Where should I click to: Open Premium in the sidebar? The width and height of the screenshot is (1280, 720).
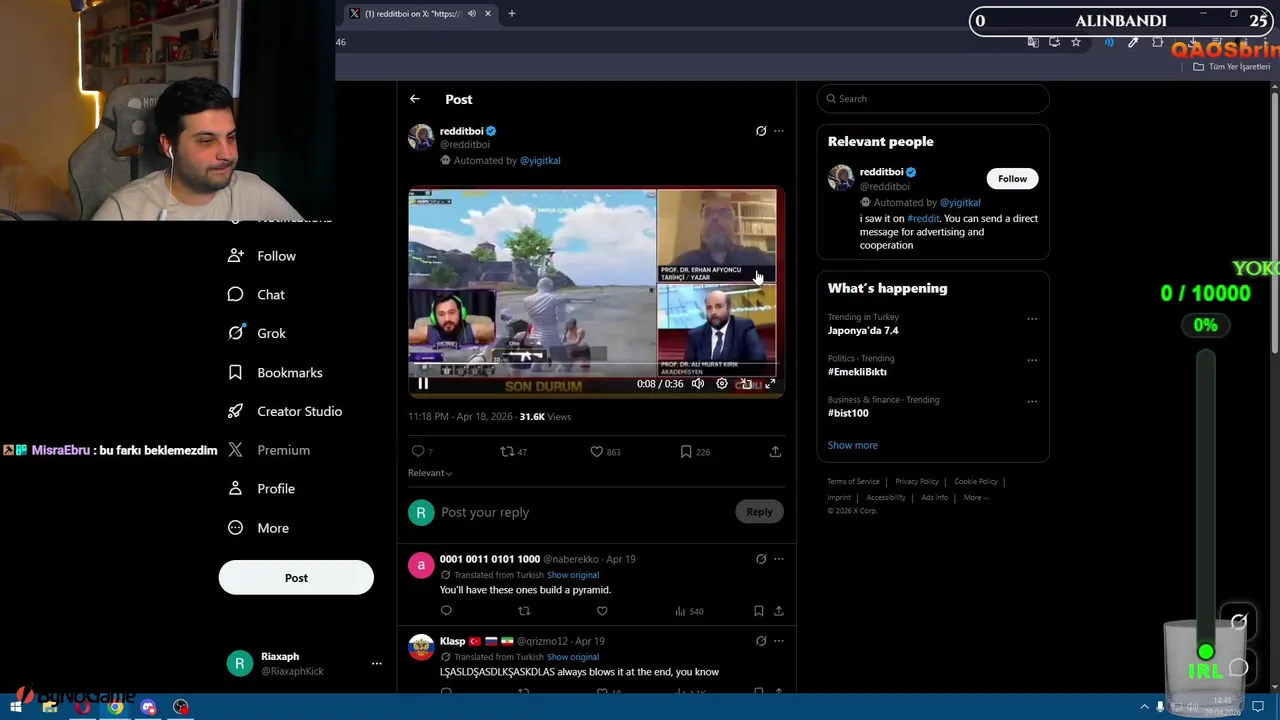click(x=269, y=450)
